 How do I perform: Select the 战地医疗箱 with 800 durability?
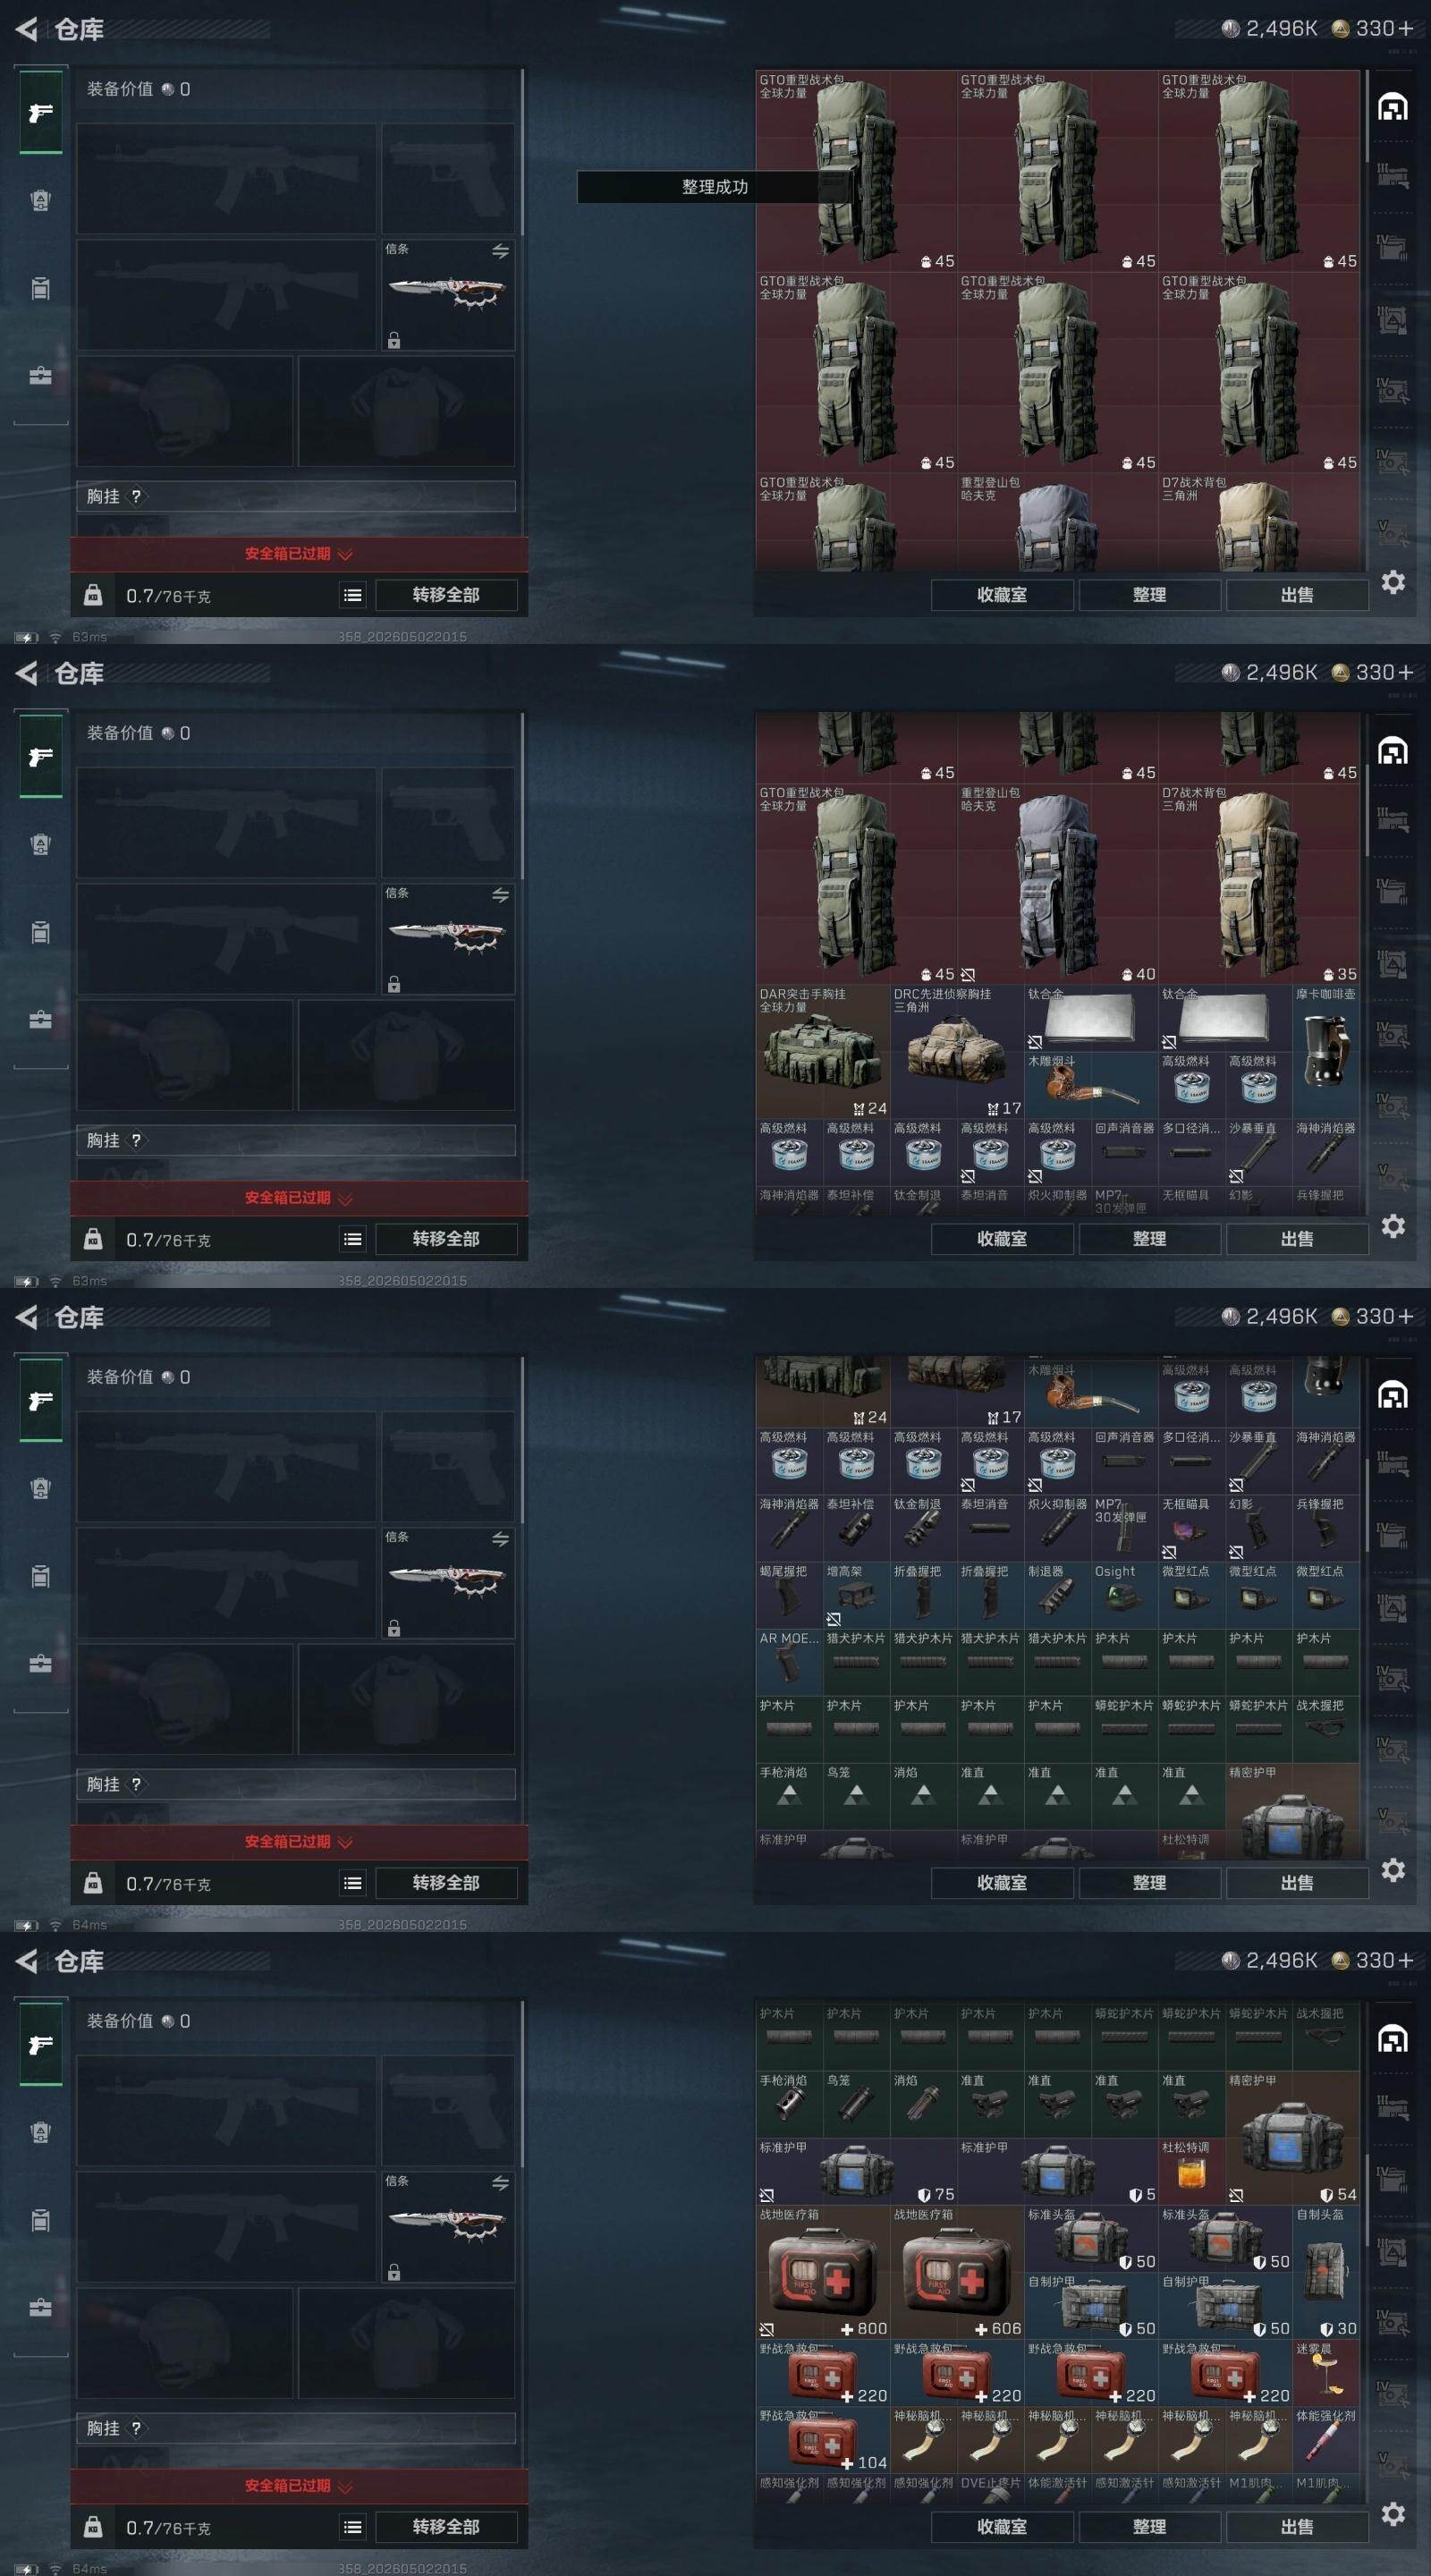click(823, 2272)
